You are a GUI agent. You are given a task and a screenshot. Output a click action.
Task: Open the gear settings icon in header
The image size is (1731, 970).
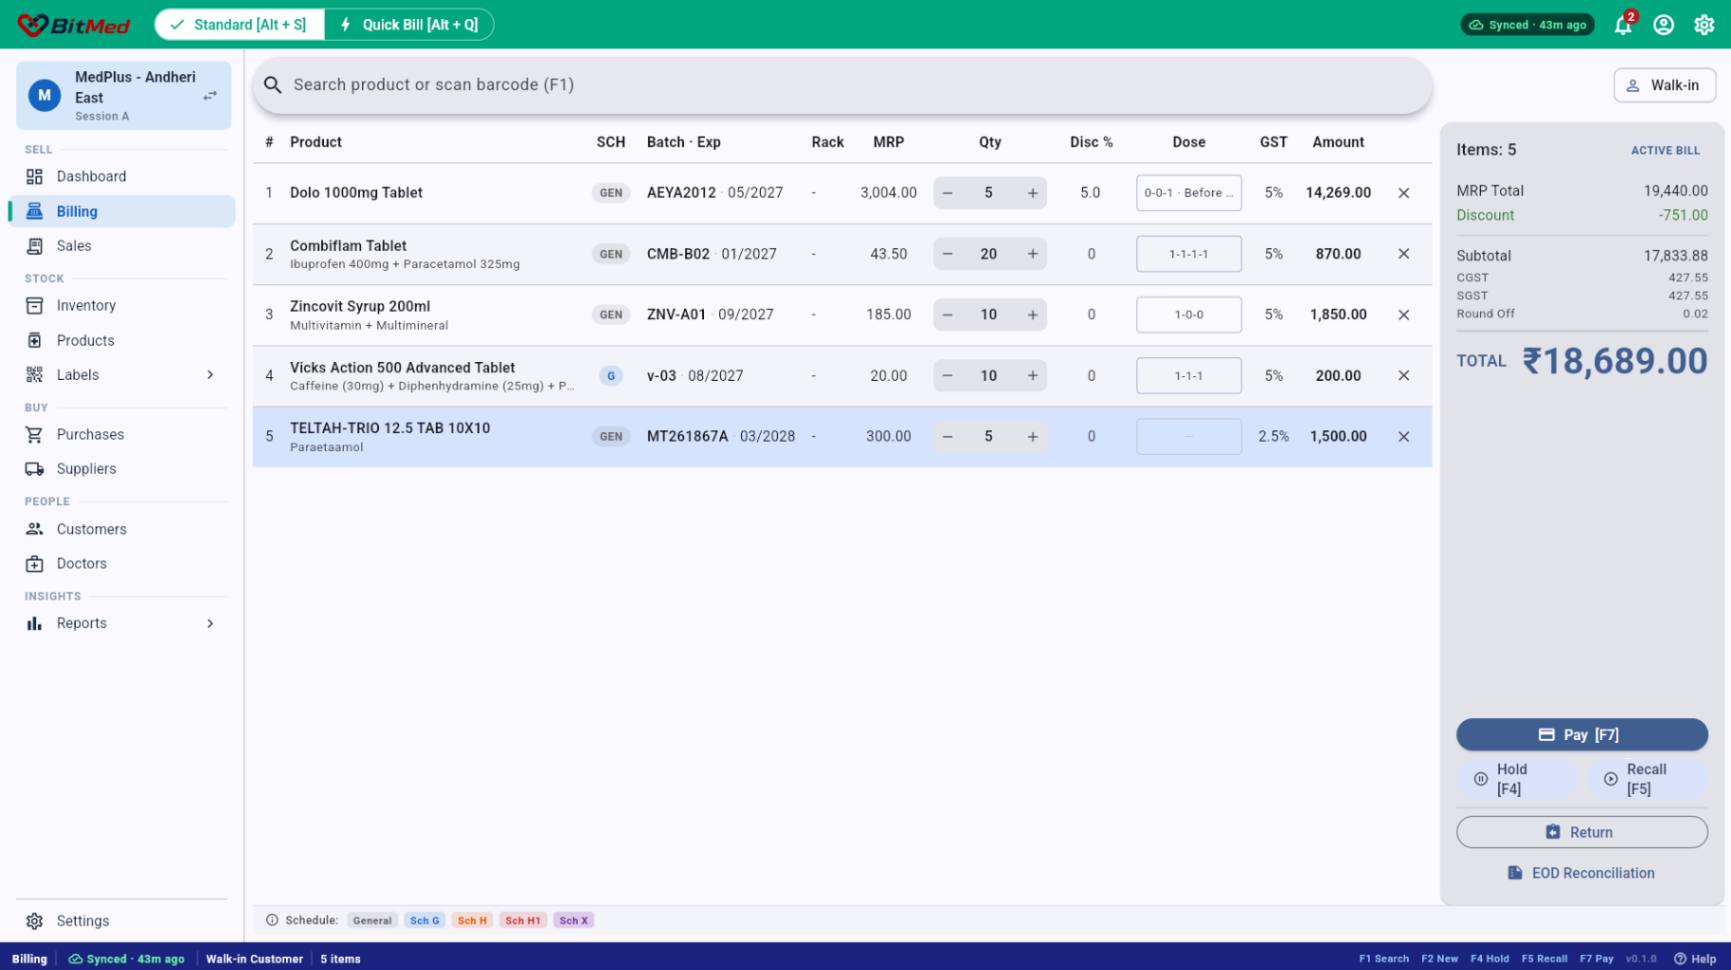[x=1704, y=25]
